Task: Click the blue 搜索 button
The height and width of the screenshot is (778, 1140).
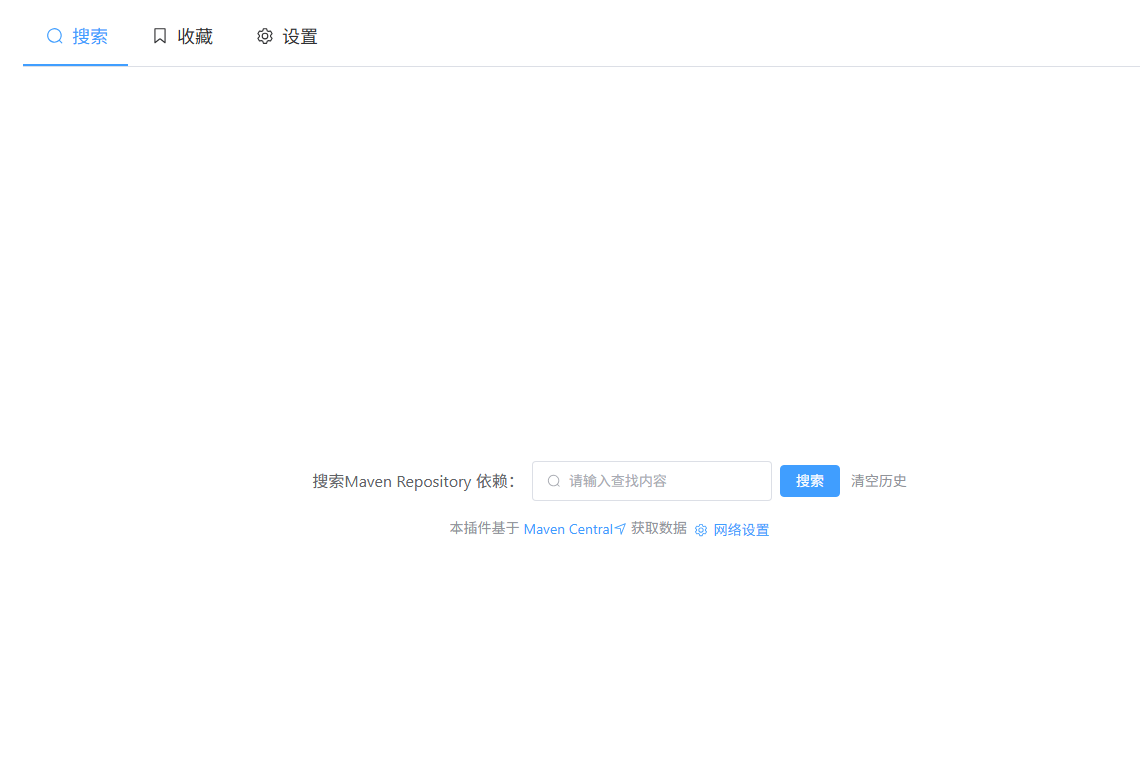Action: coord(810,481)
